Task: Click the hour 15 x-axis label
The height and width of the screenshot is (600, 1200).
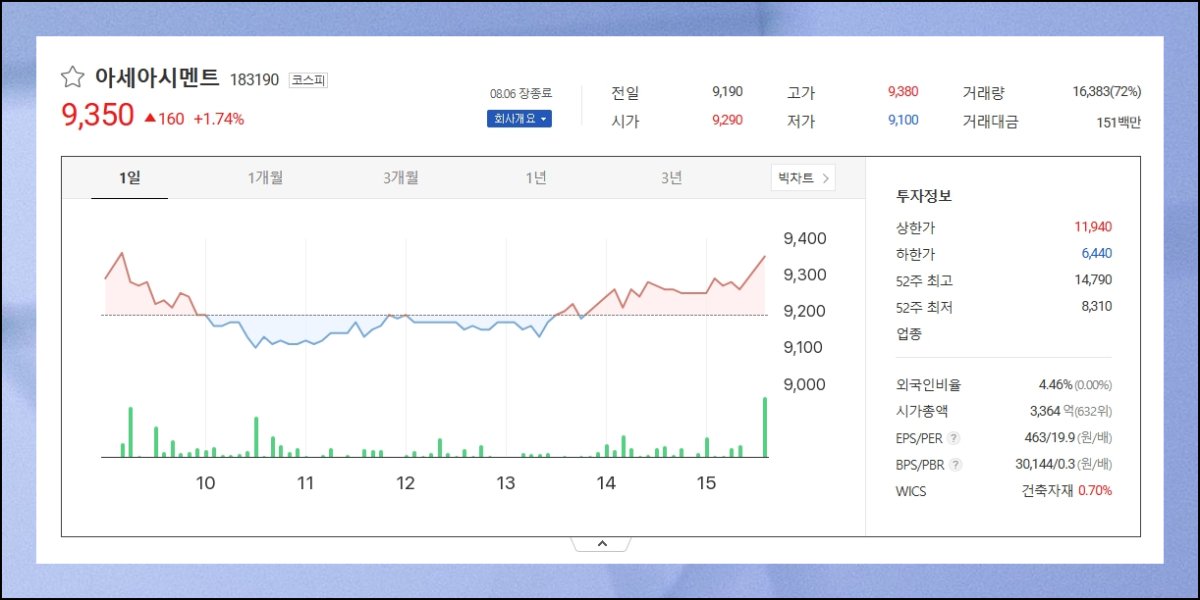Action: pyautogui.click(x=706, y=484)
